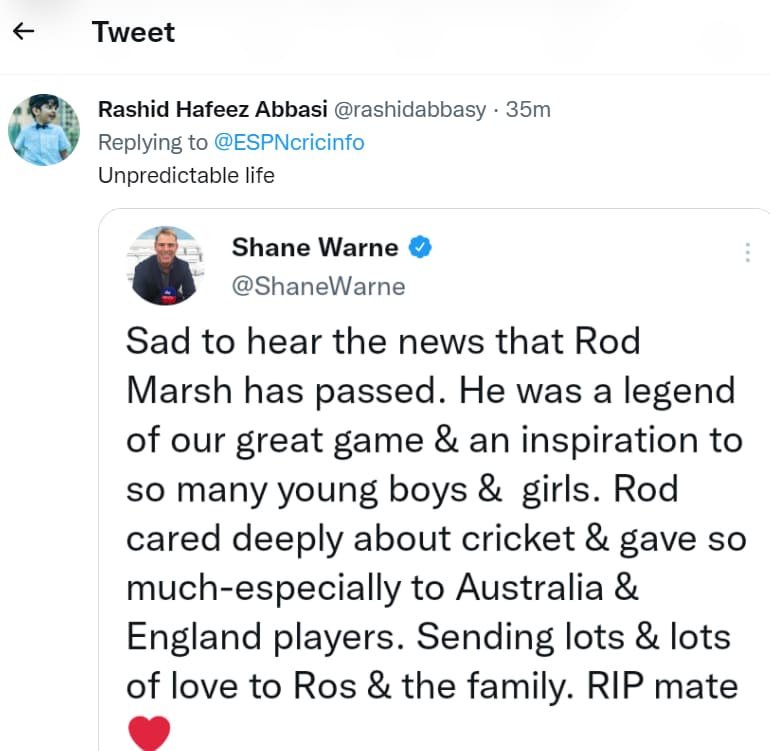Click the 35m timestamp
This screenshot has width=770, height=751.
(x=528, y=110)
